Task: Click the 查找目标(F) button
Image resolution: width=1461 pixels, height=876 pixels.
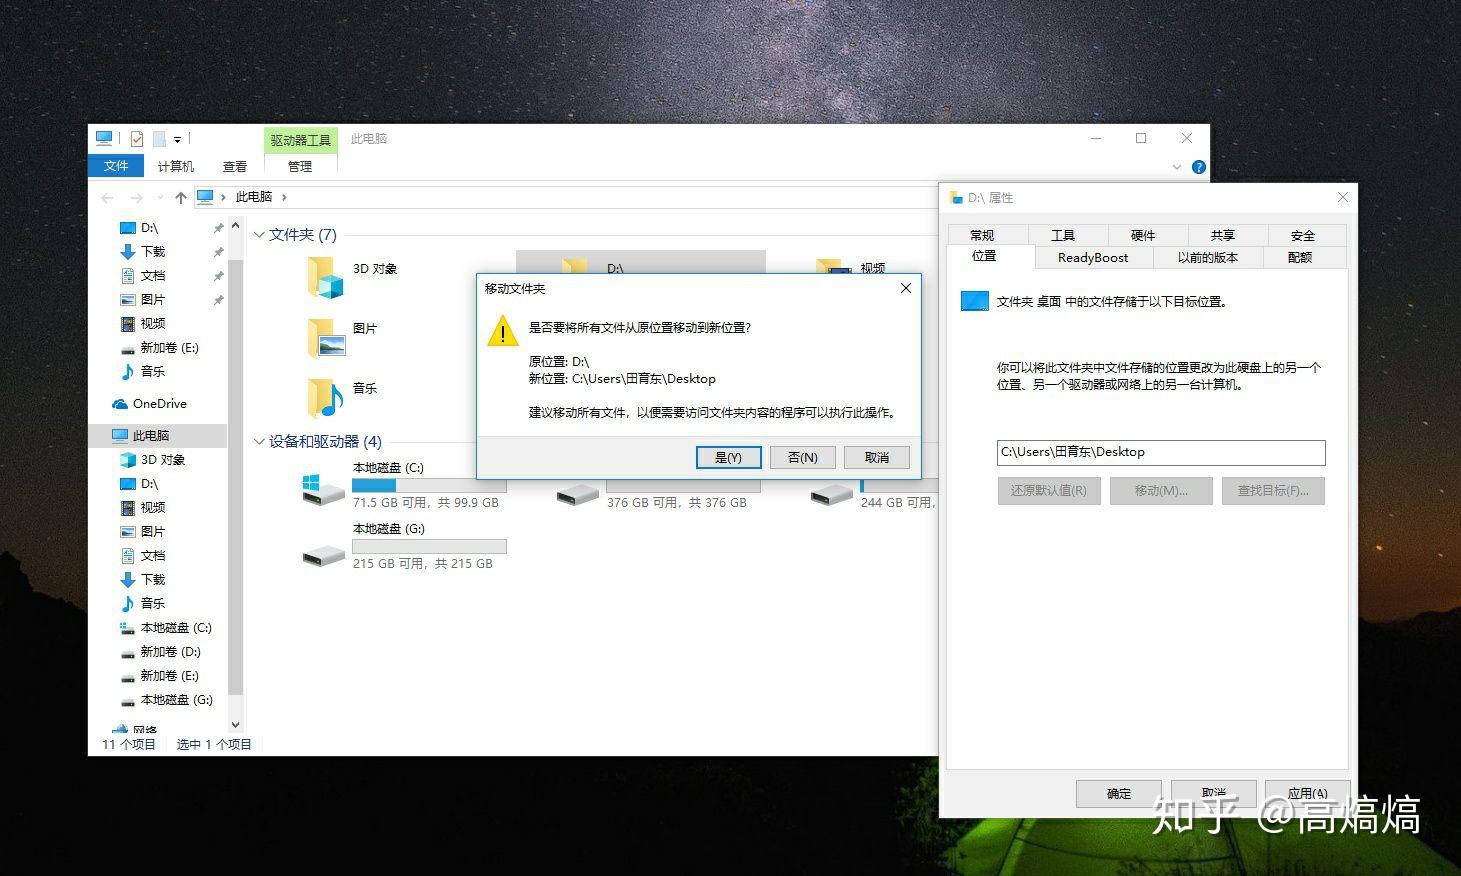Action: [x=1273, y=490]
